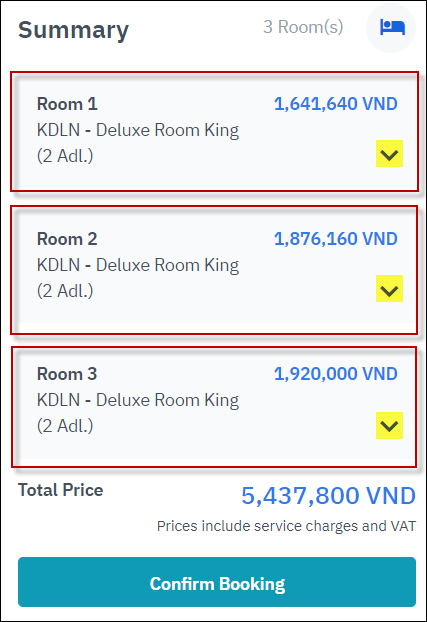Expand Room 1 details chevron
The height and width of the screenshot is (622, 427).
click(x=389, y=154)
